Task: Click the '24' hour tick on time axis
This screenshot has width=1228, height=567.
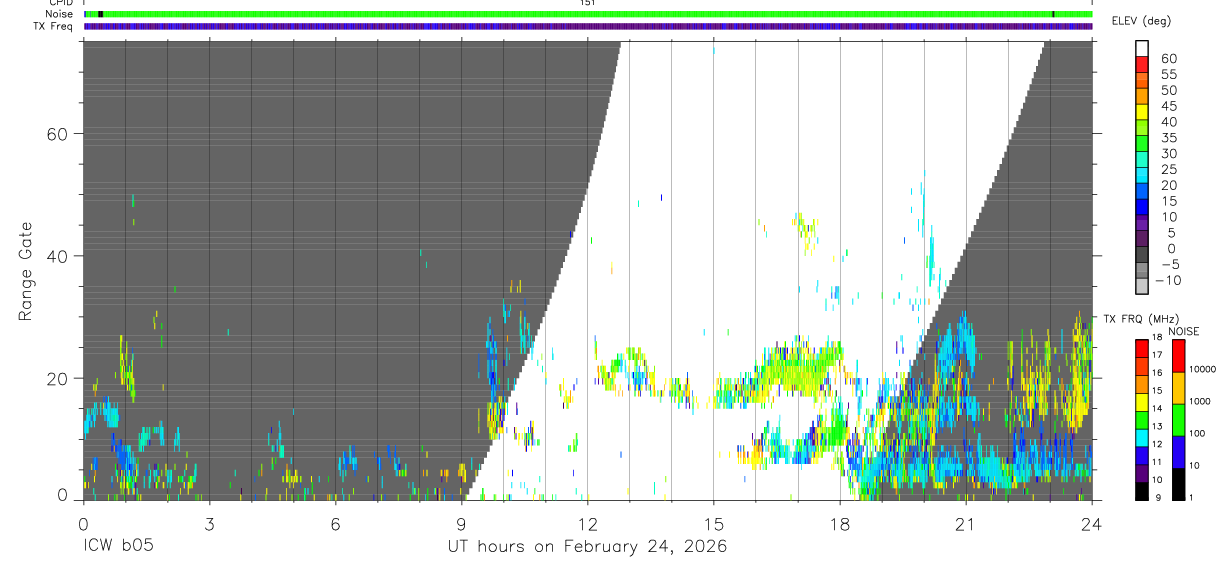Action: 1092,524
